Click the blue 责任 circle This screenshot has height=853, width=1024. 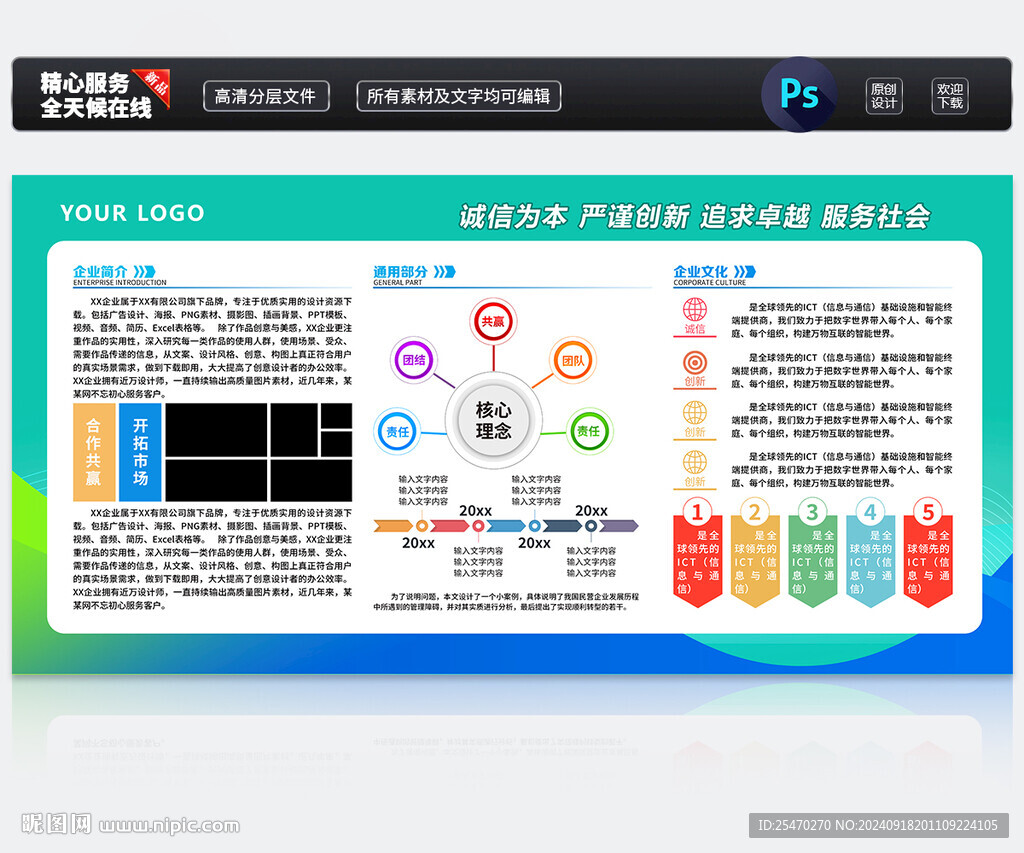click(x=398, y=431)
